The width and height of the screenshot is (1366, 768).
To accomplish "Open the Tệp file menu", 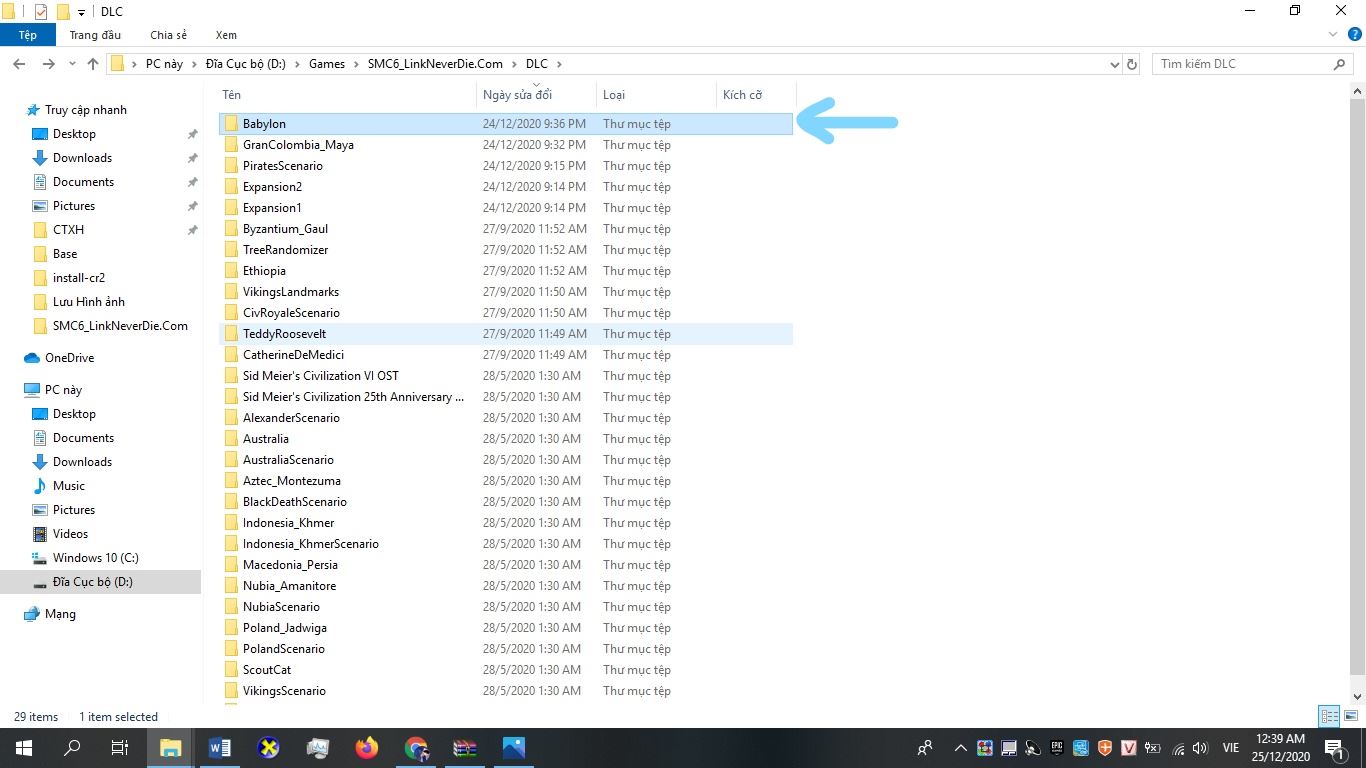I will [28, 35].
